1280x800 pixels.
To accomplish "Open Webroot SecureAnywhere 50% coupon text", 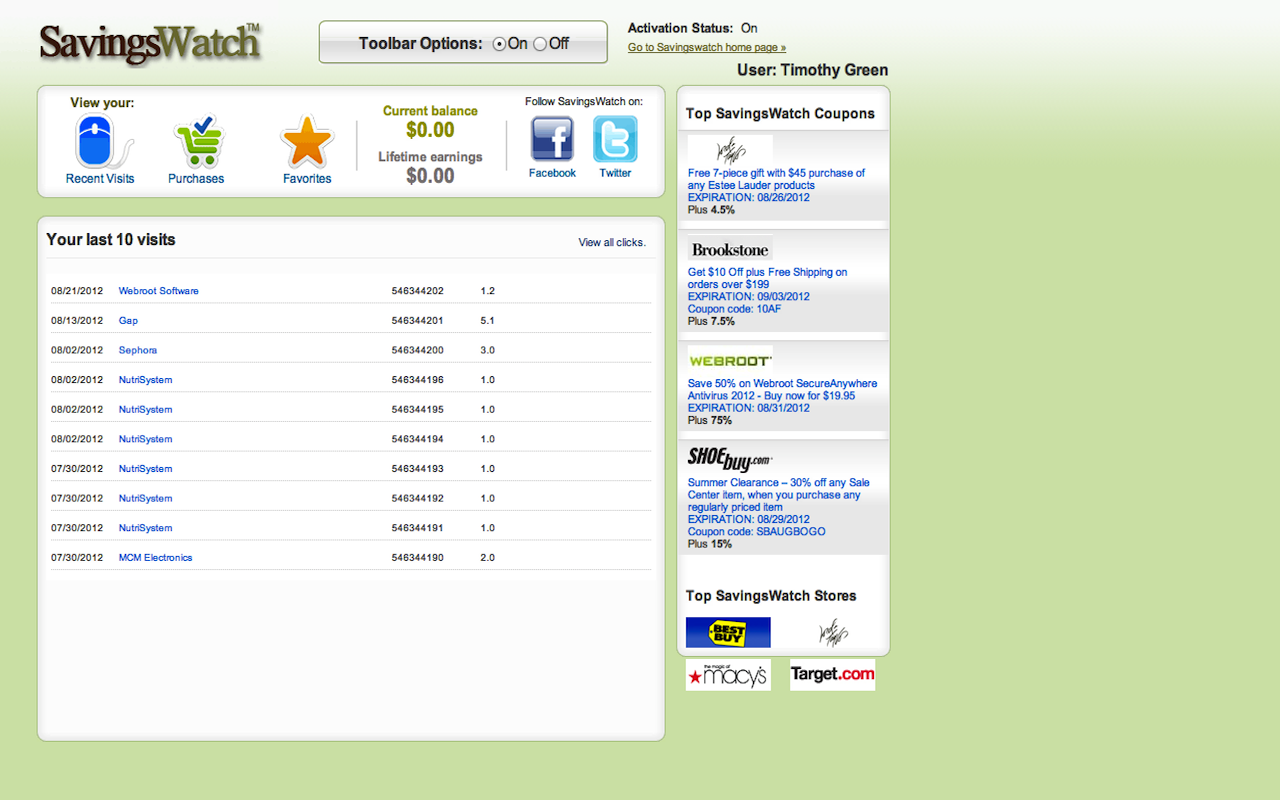I will [x=782, y=389].
